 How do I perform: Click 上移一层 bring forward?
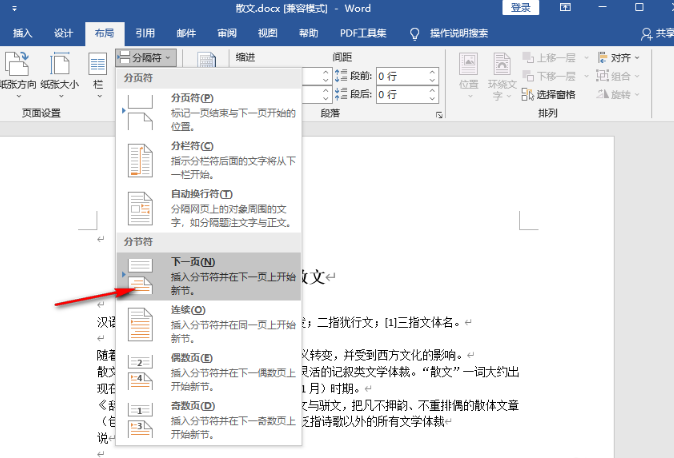pyautogui.click(x=548, y=57)
